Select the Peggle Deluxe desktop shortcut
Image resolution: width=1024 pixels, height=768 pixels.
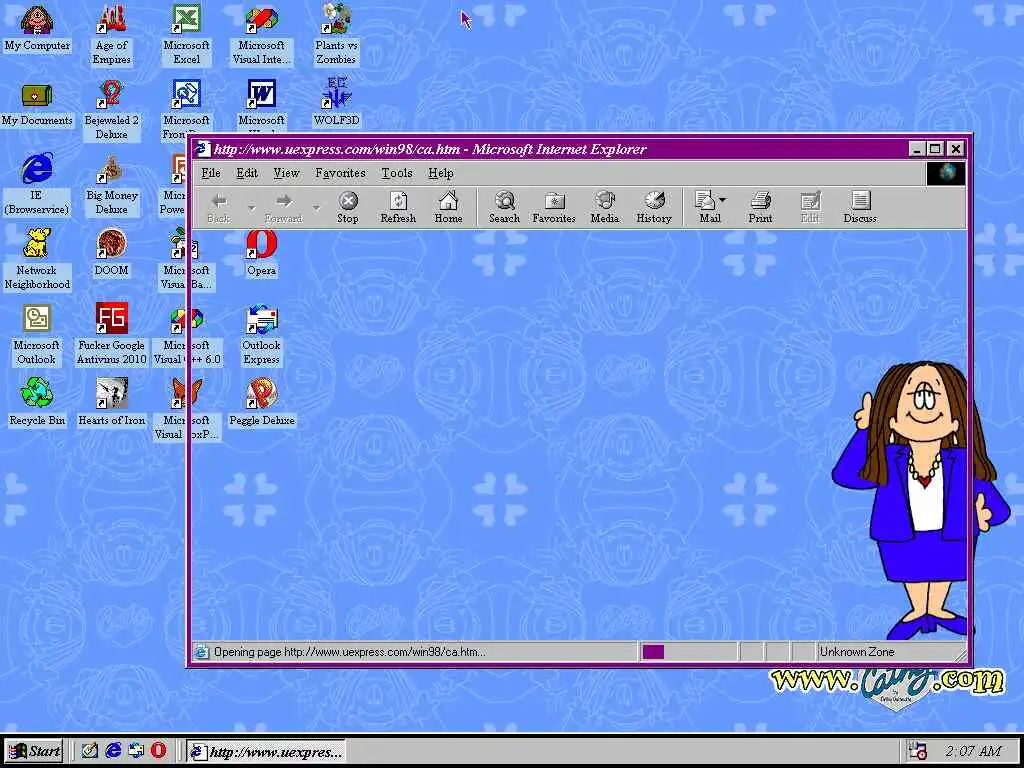tap(261, 404)
